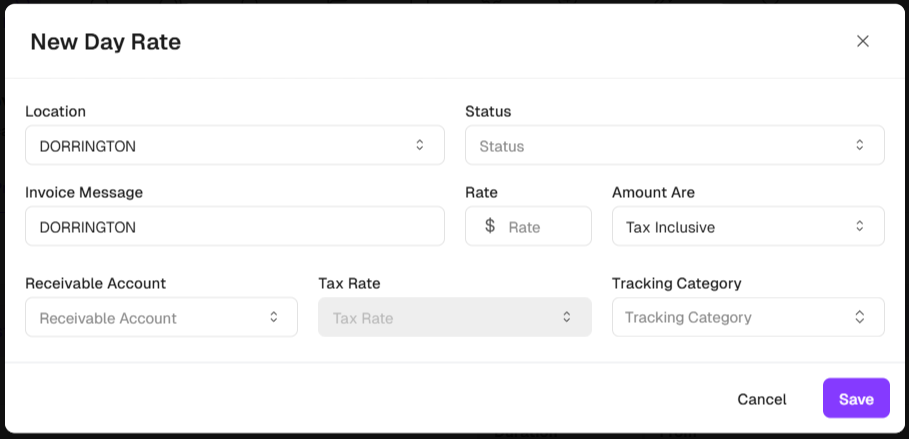Click the Tax Rate chevron icon

566,317
